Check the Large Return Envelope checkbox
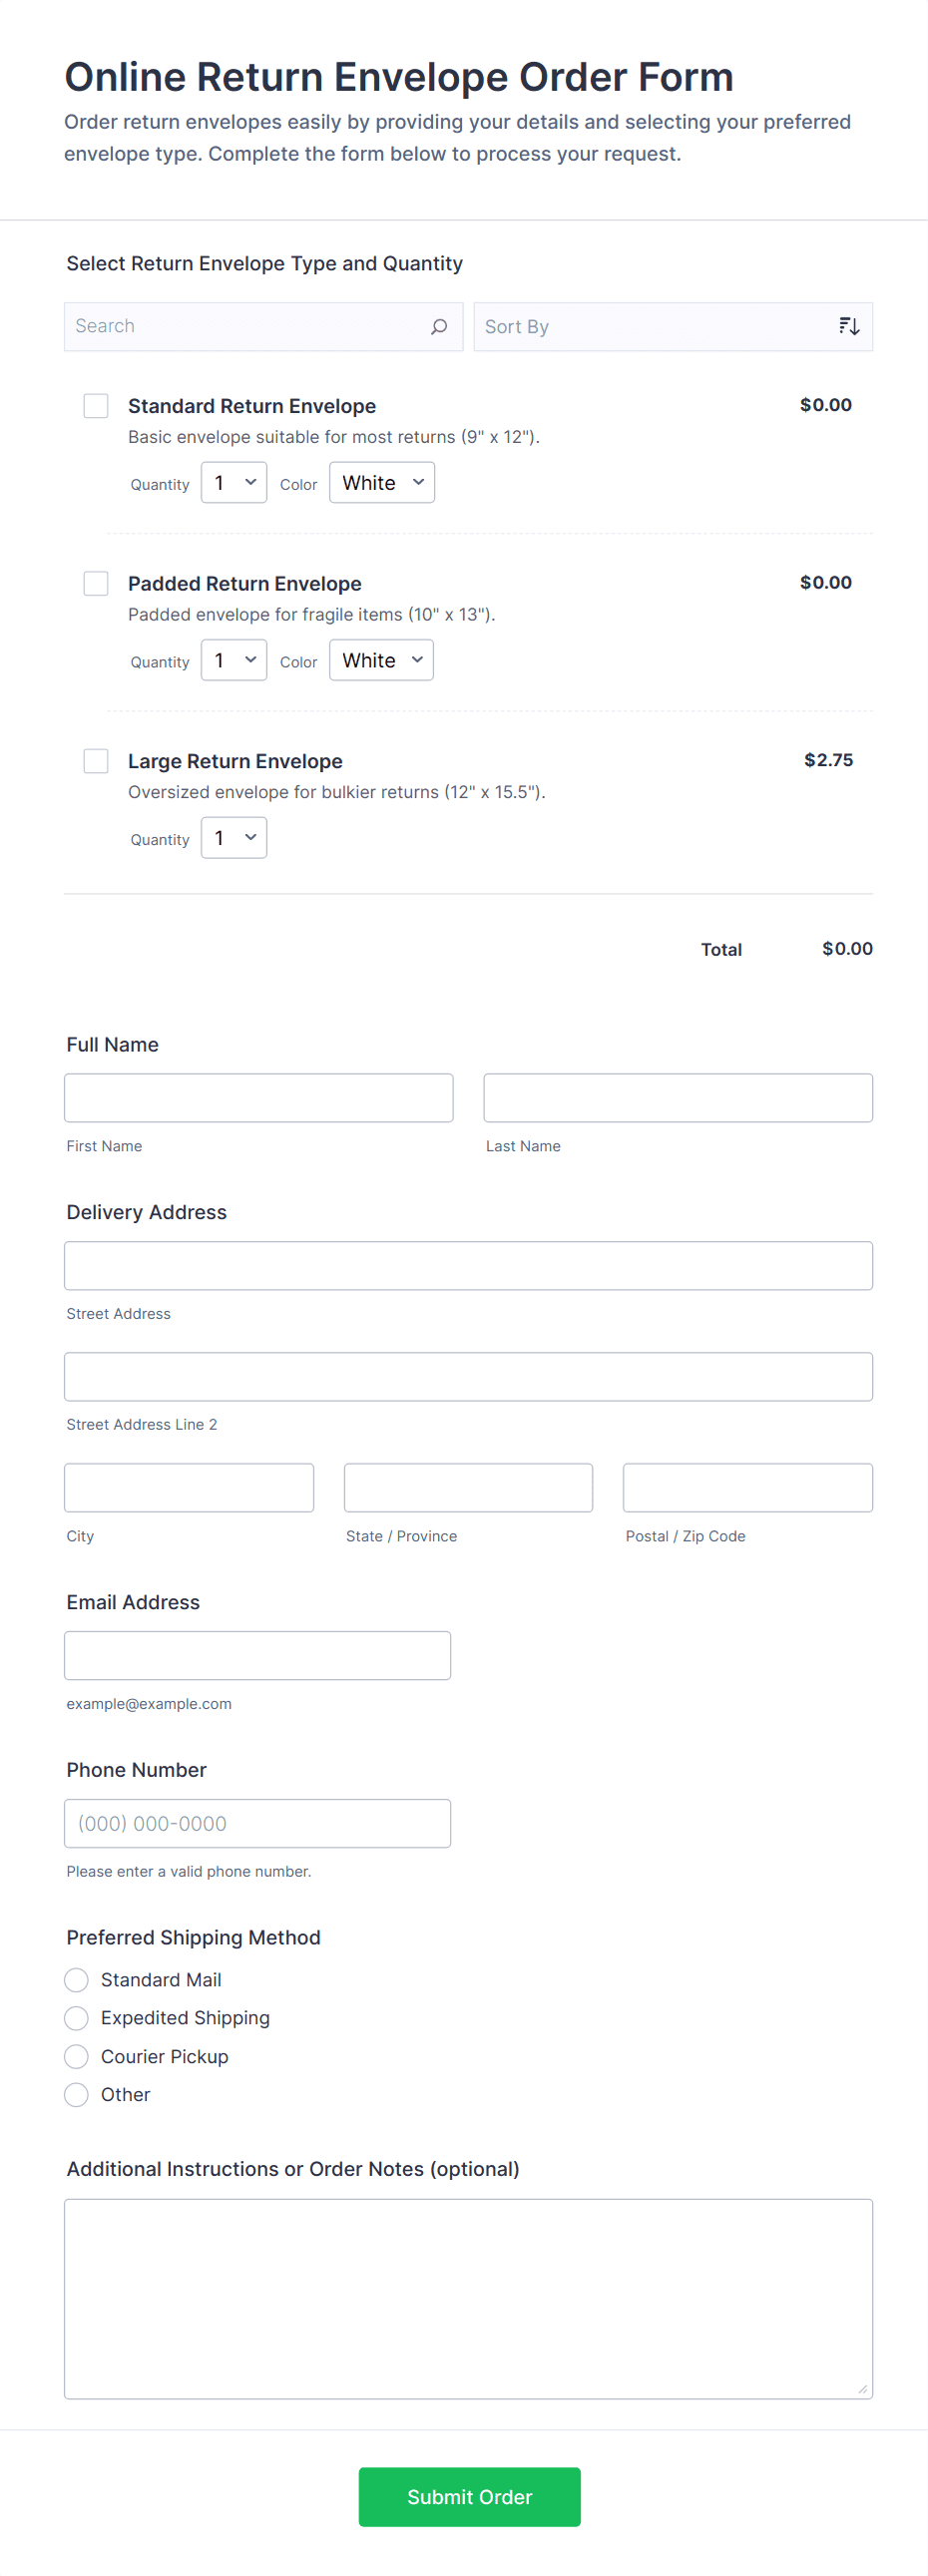Image resolution: width=928 pixels, height=2576 pixels. (x=96, y=761)
